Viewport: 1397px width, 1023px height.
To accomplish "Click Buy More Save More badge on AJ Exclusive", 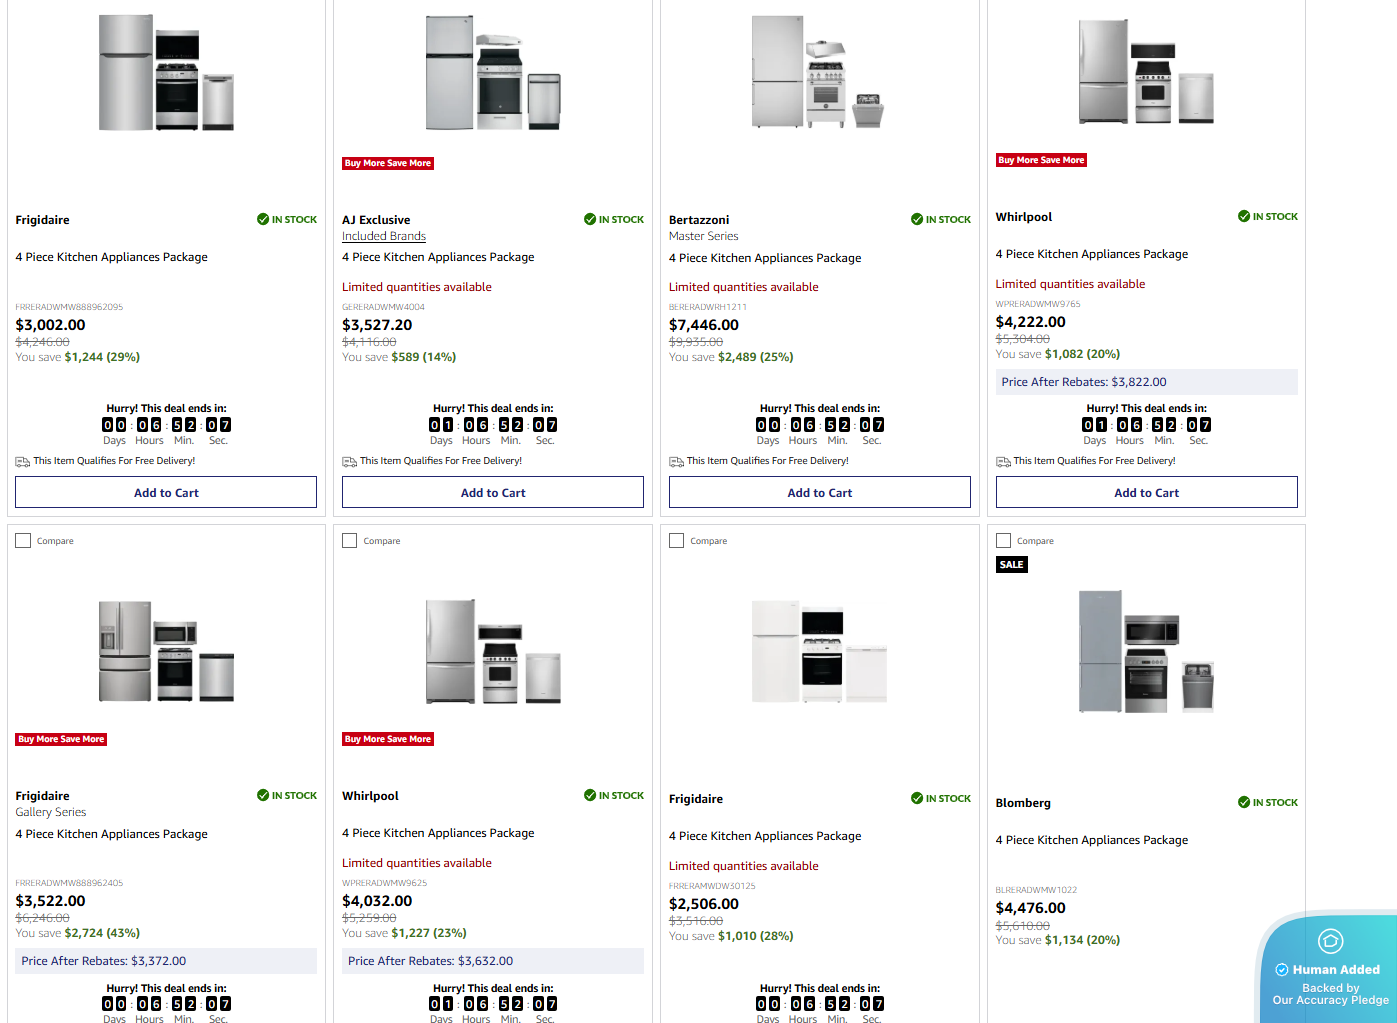I will [x=388, y=163].
